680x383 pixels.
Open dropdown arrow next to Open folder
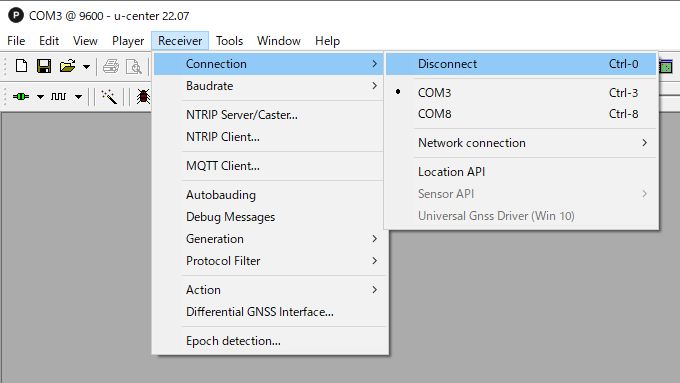pos(86,67)
